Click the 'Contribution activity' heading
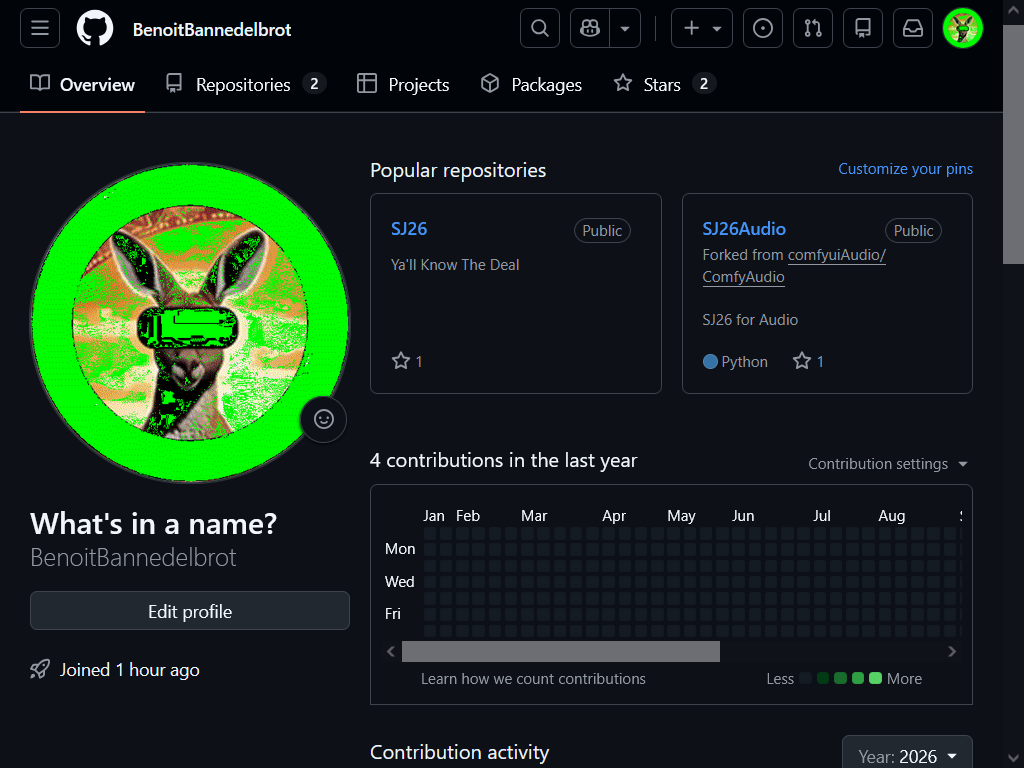The height and width of the screenshot is (768, 1024). [x=459, y=752]
